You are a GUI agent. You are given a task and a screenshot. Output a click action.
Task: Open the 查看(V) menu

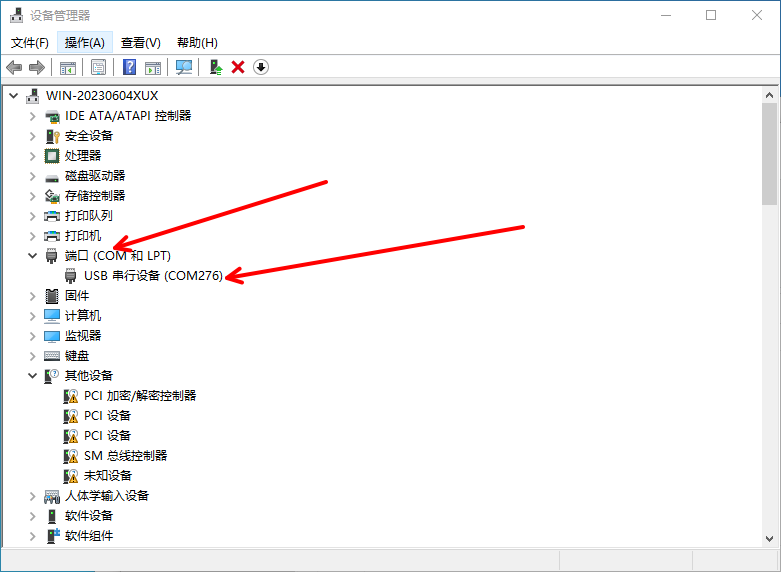140,43
